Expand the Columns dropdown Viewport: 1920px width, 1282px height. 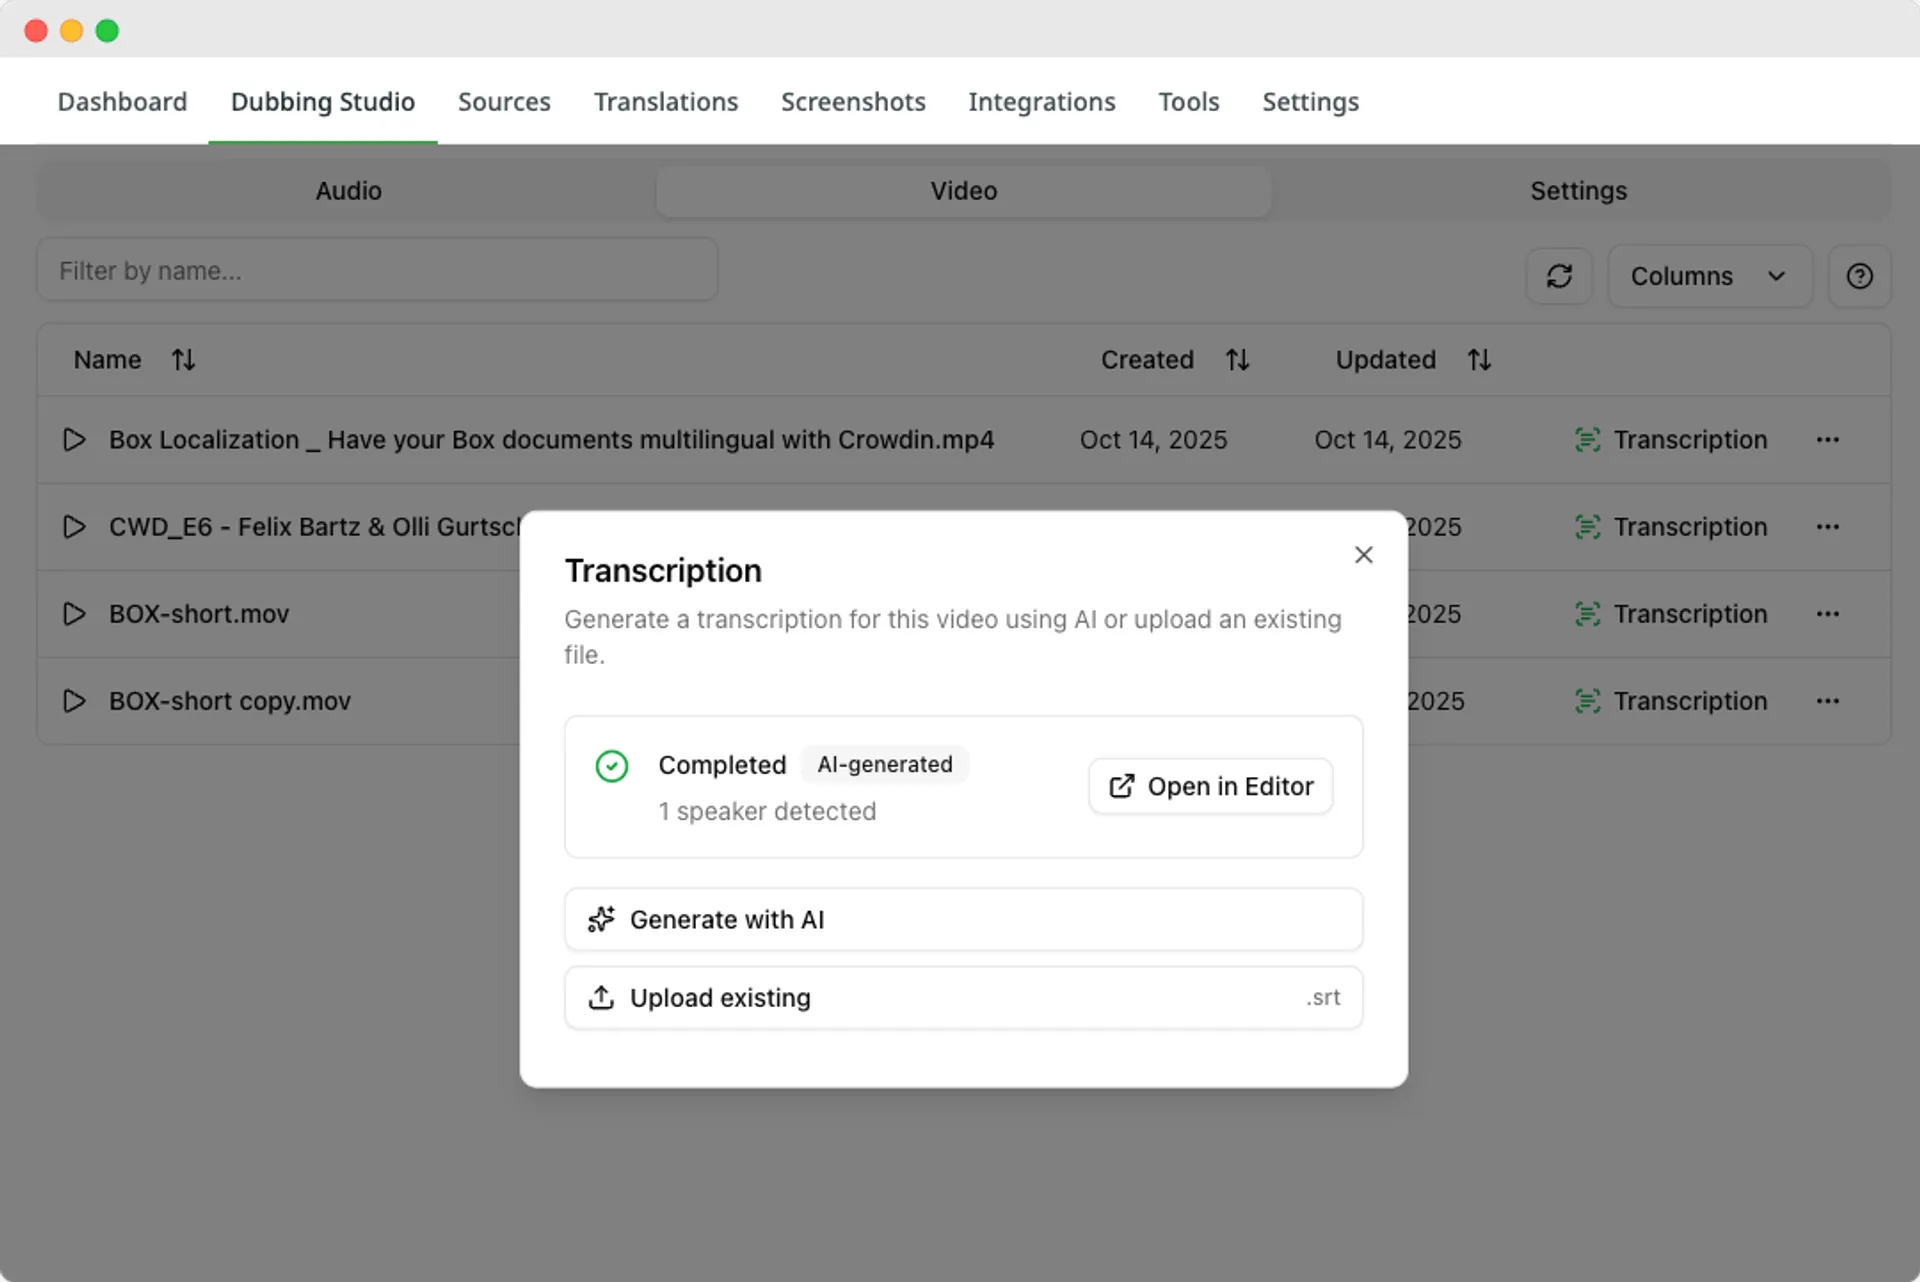(1709, 276)
